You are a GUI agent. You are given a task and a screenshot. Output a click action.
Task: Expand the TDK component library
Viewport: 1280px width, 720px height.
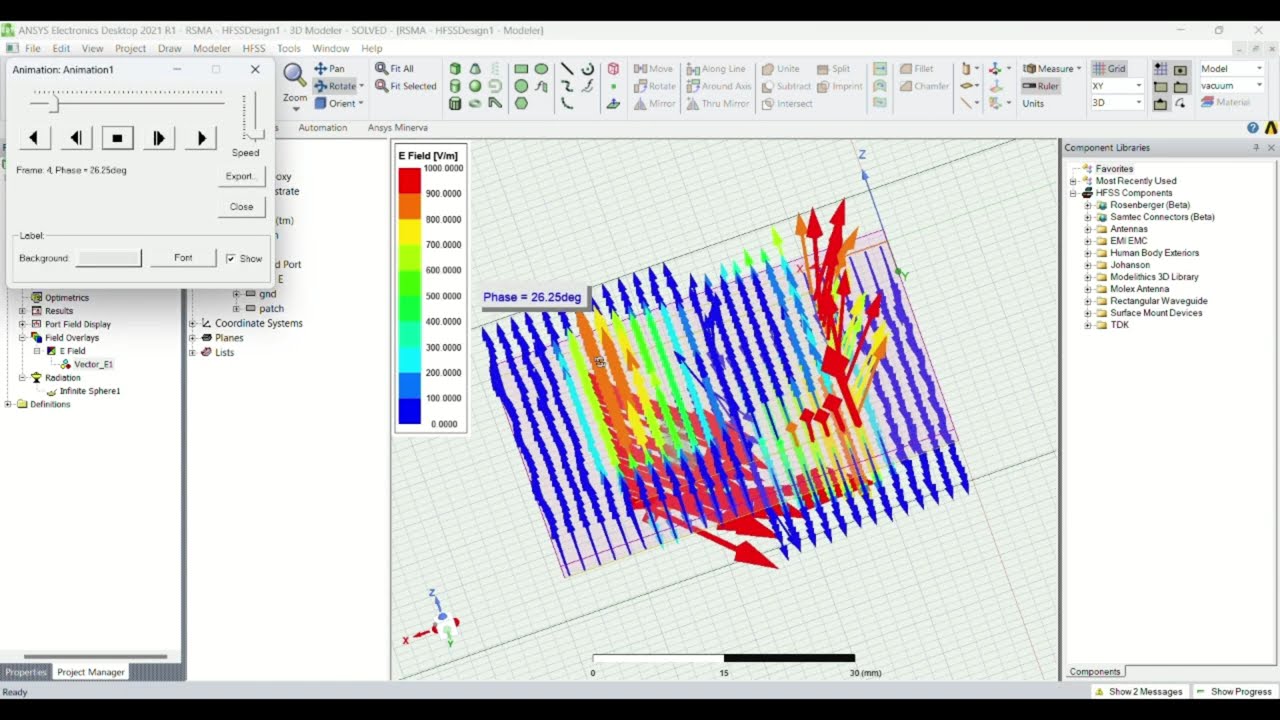click(x=1087, y=325)
